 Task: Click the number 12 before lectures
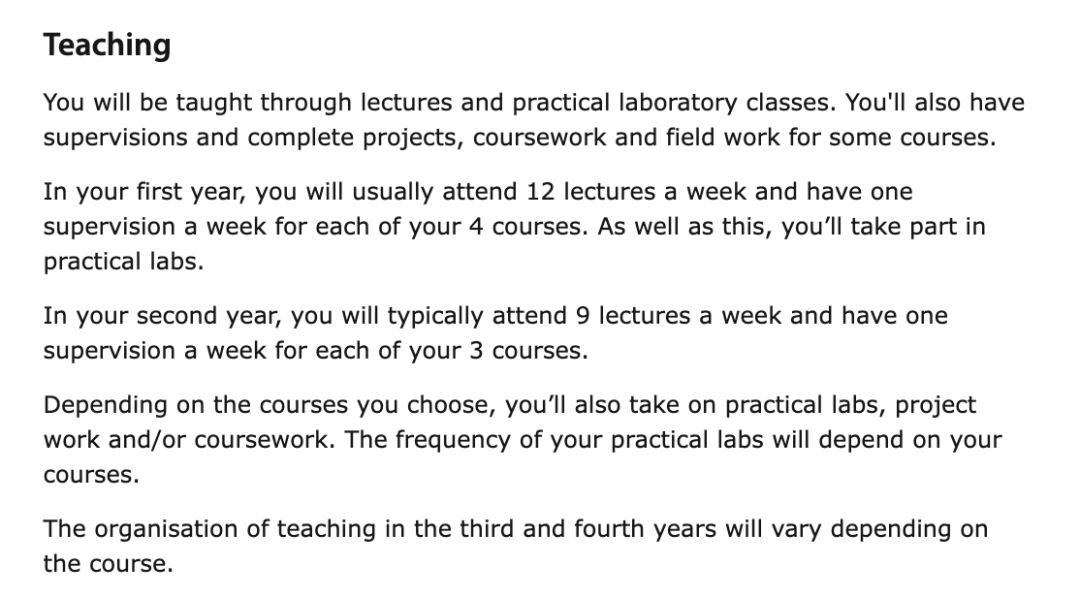(540, 191)
